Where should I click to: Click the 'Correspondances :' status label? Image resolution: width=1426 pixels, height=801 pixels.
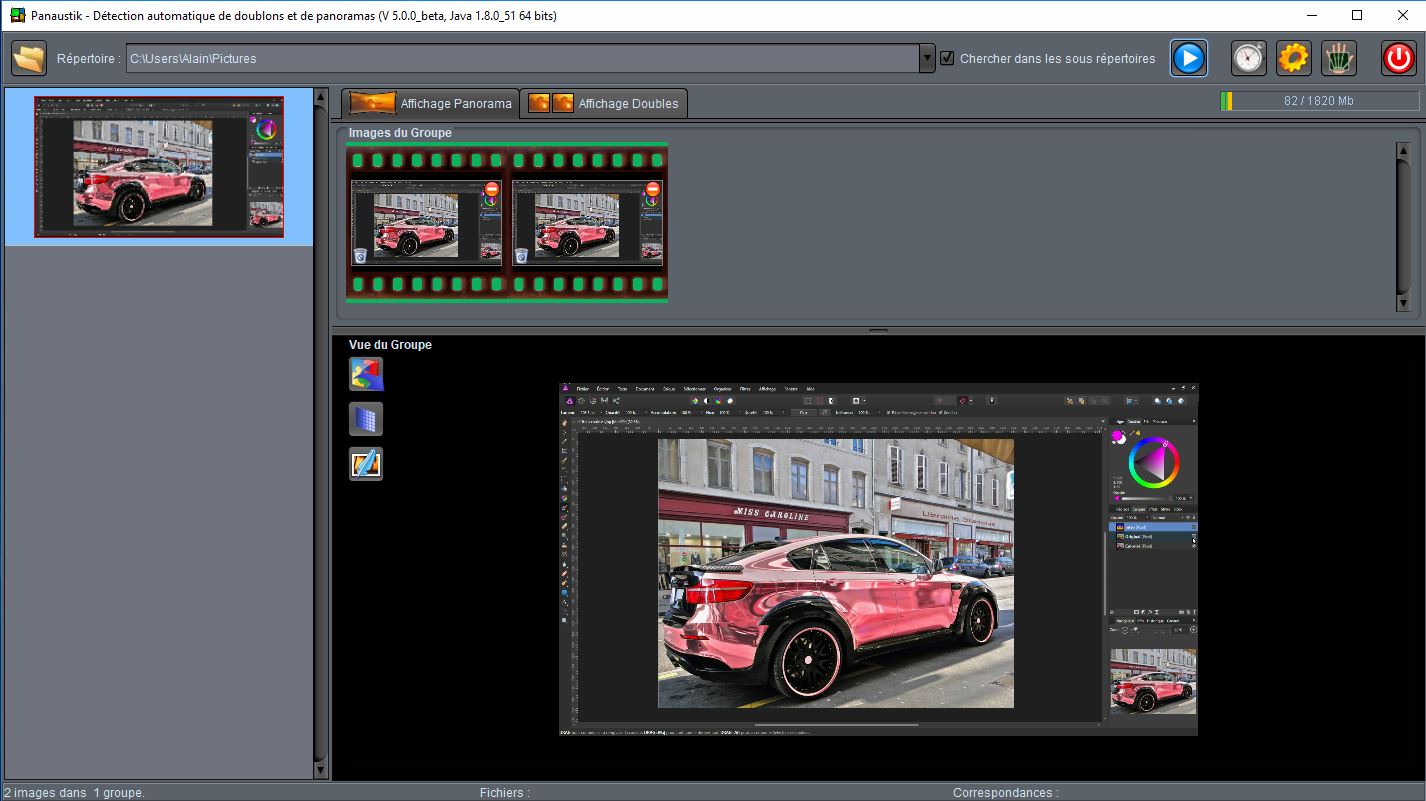(1005, 793)
